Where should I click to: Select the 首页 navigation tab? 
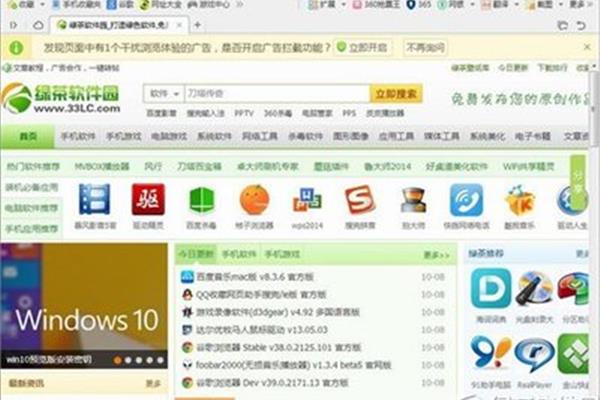(28, 136)
